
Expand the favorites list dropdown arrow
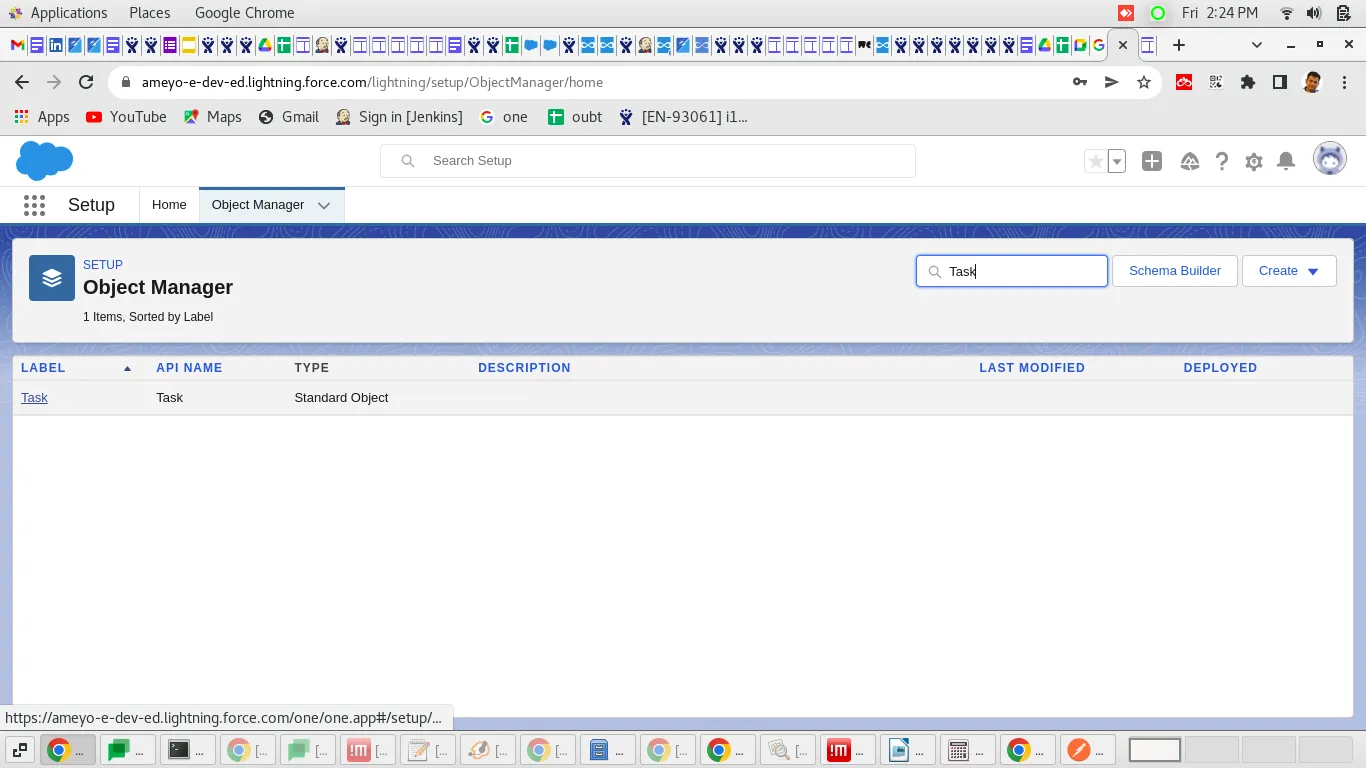[1117, 161]
